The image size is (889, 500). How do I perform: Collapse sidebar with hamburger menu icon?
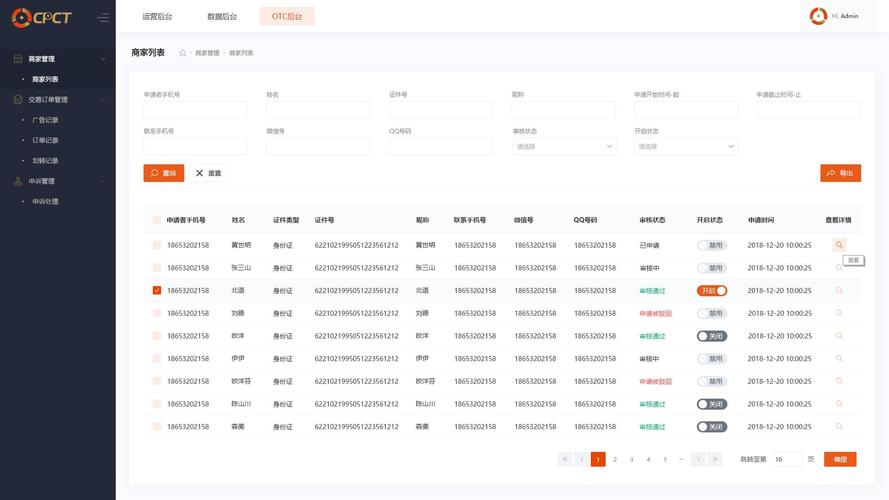point(103,18)
